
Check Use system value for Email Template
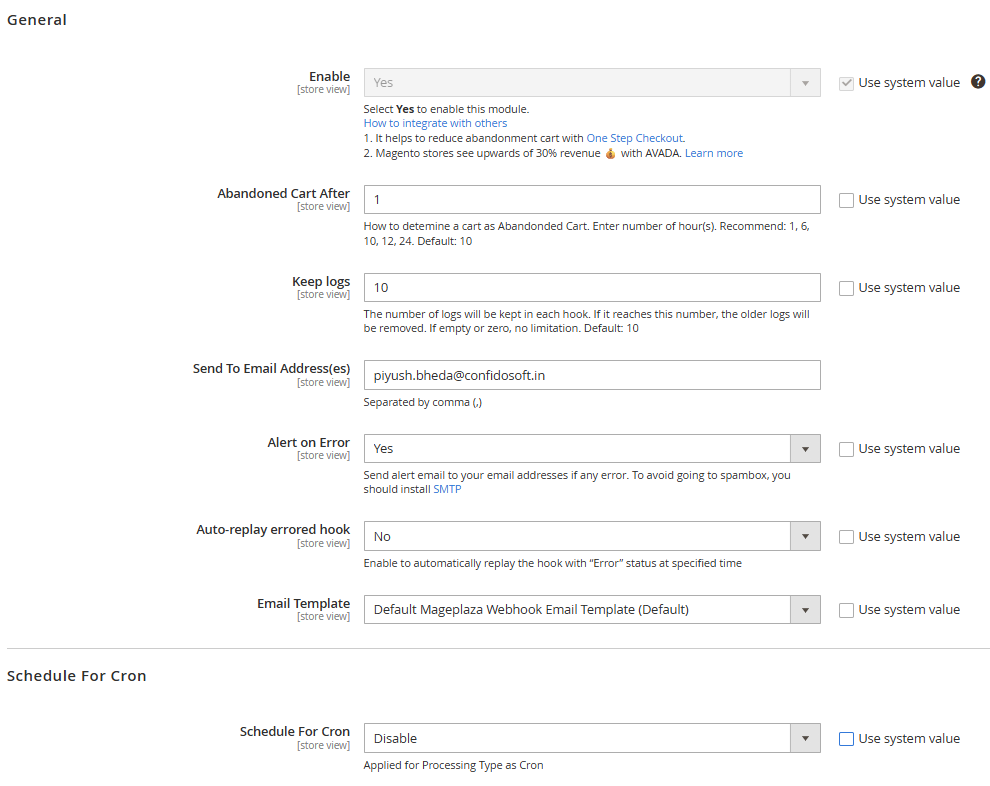tap(846, 610)
